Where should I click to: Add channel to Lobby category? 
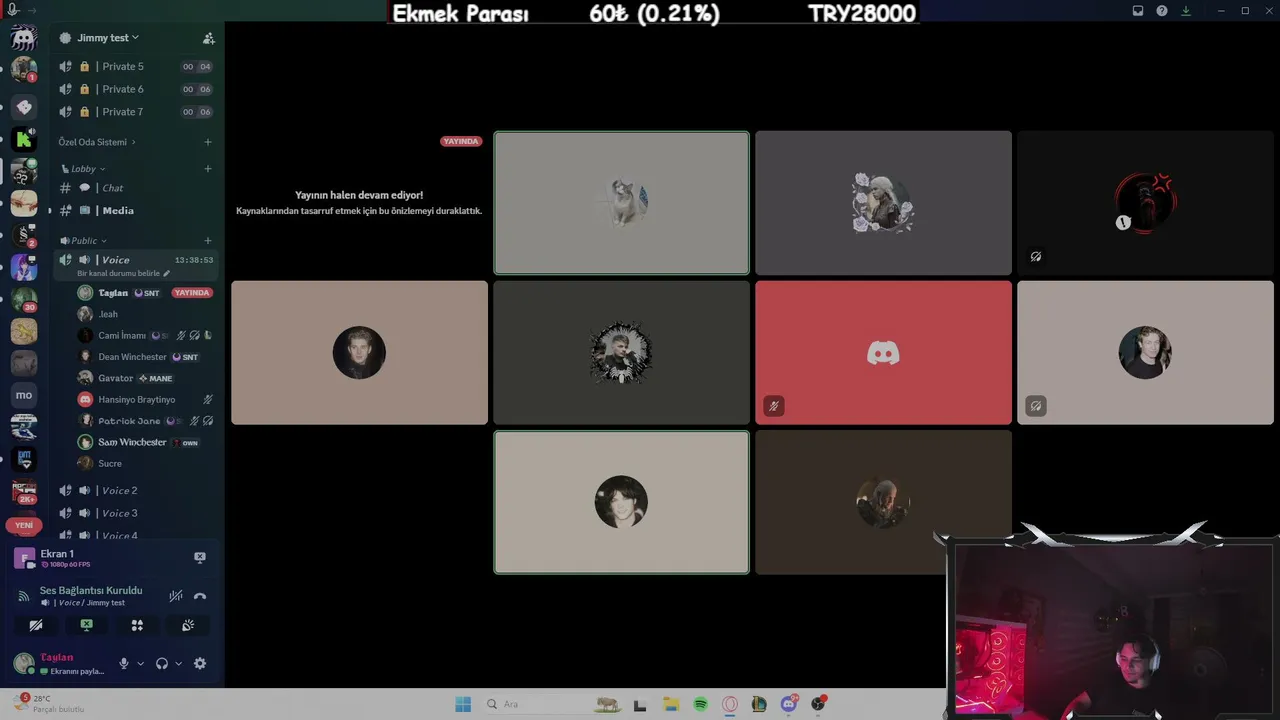click(208, 169)
